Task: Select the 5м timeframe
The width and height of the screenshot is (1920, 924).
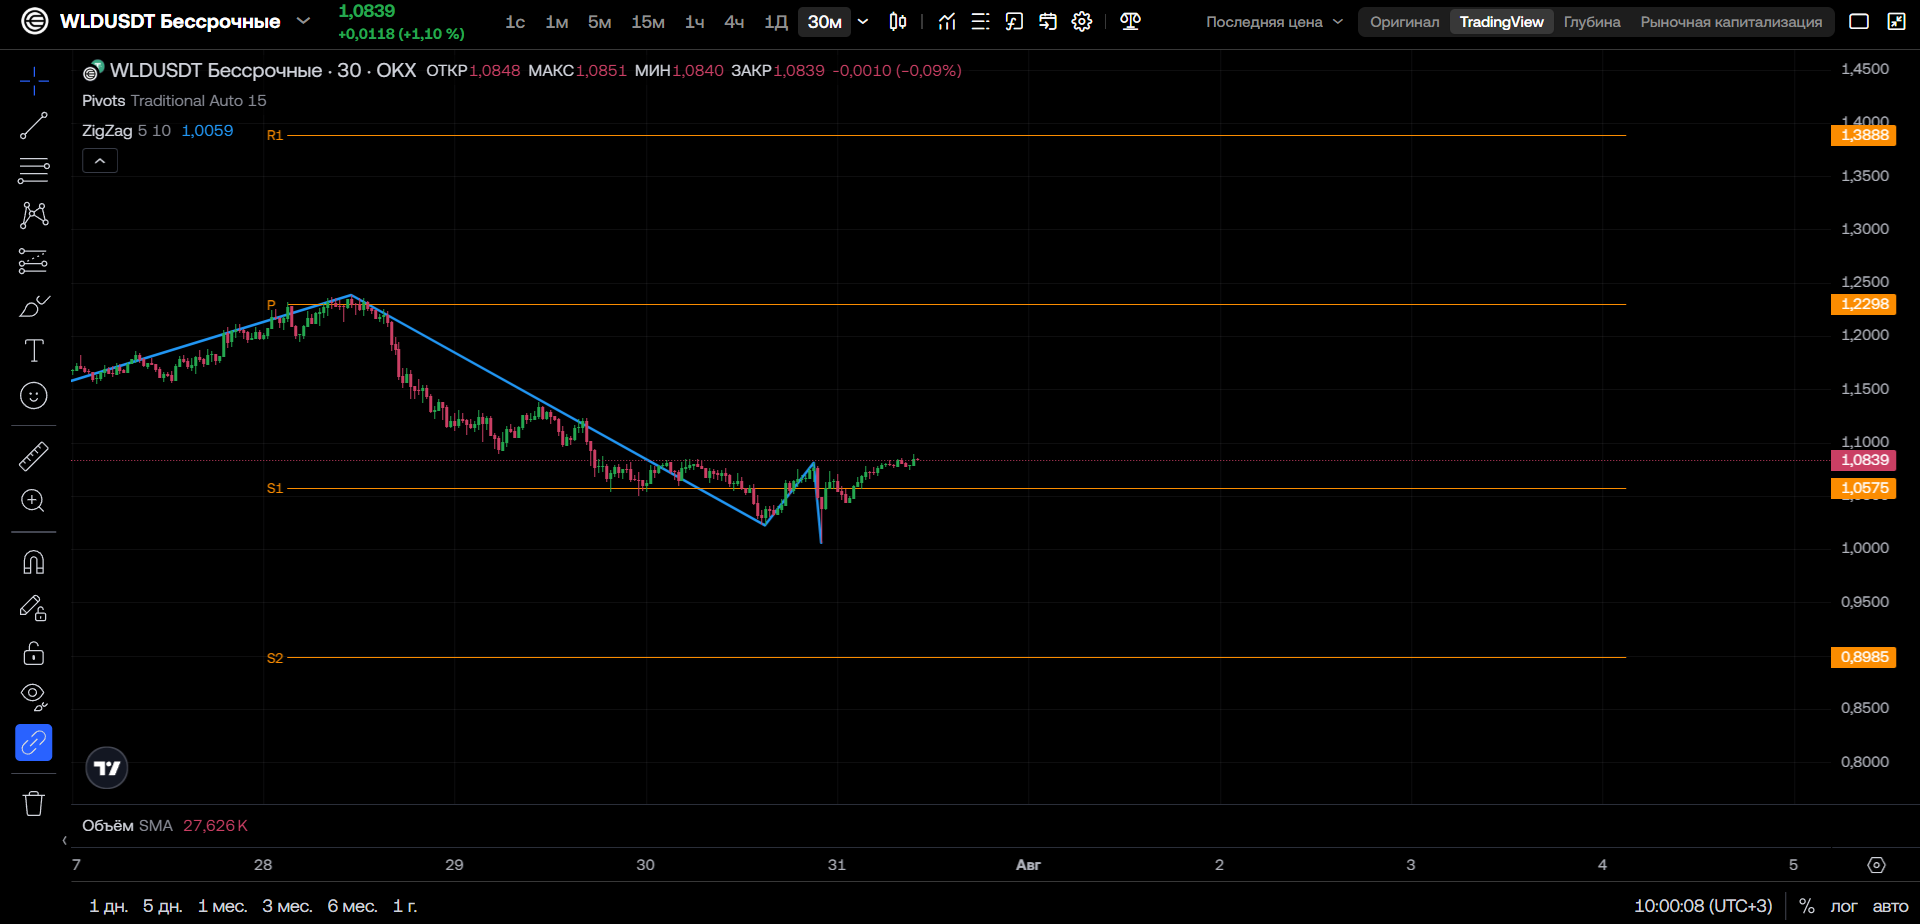Action: coord(600,22)
